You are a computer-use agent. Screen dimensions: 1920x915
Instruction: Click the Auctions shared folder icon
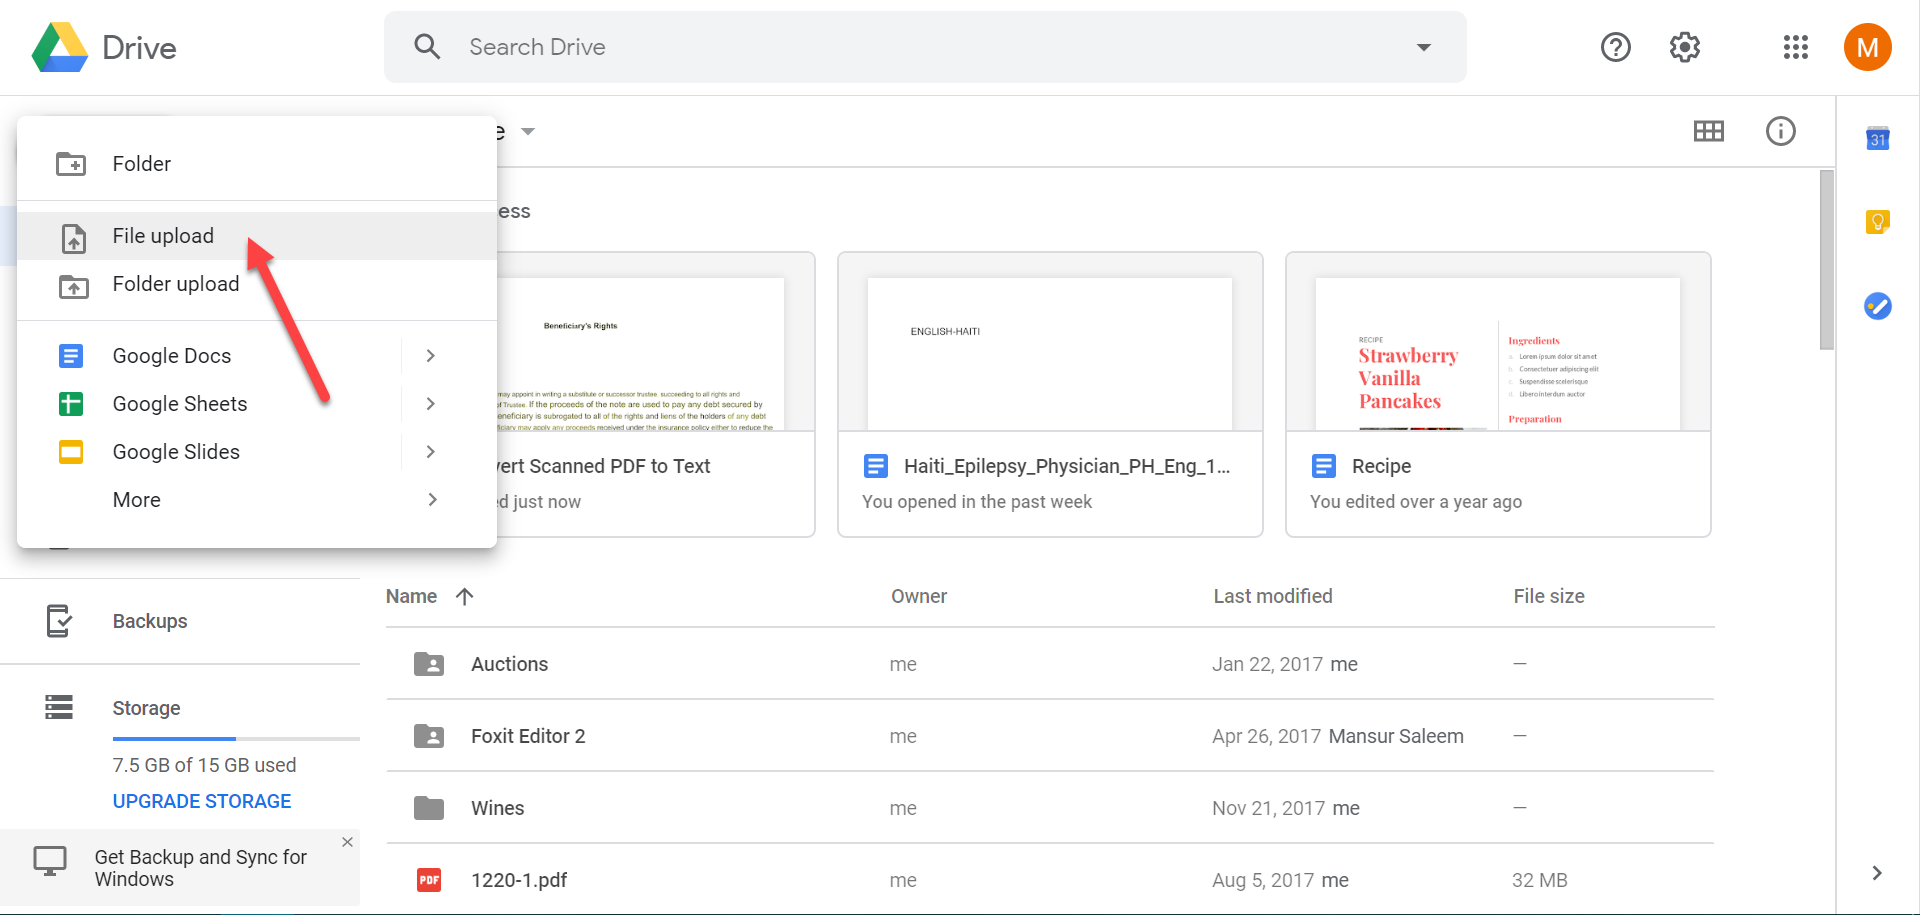point(429,663)
